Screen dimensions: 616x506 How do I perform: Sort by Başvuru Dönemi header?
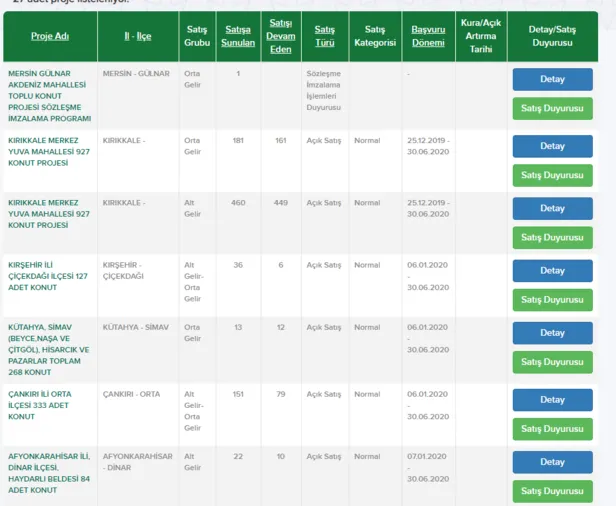[x=428, y=36]
